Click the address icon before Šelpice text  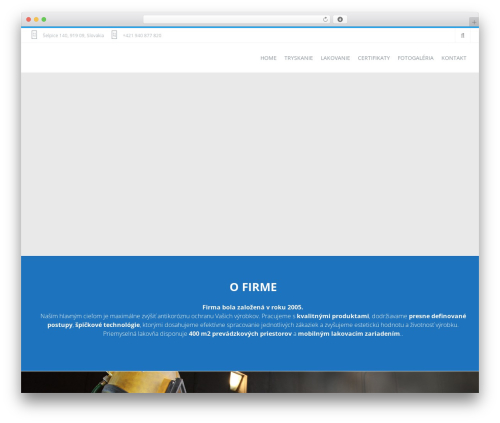(x=34, y=35)
